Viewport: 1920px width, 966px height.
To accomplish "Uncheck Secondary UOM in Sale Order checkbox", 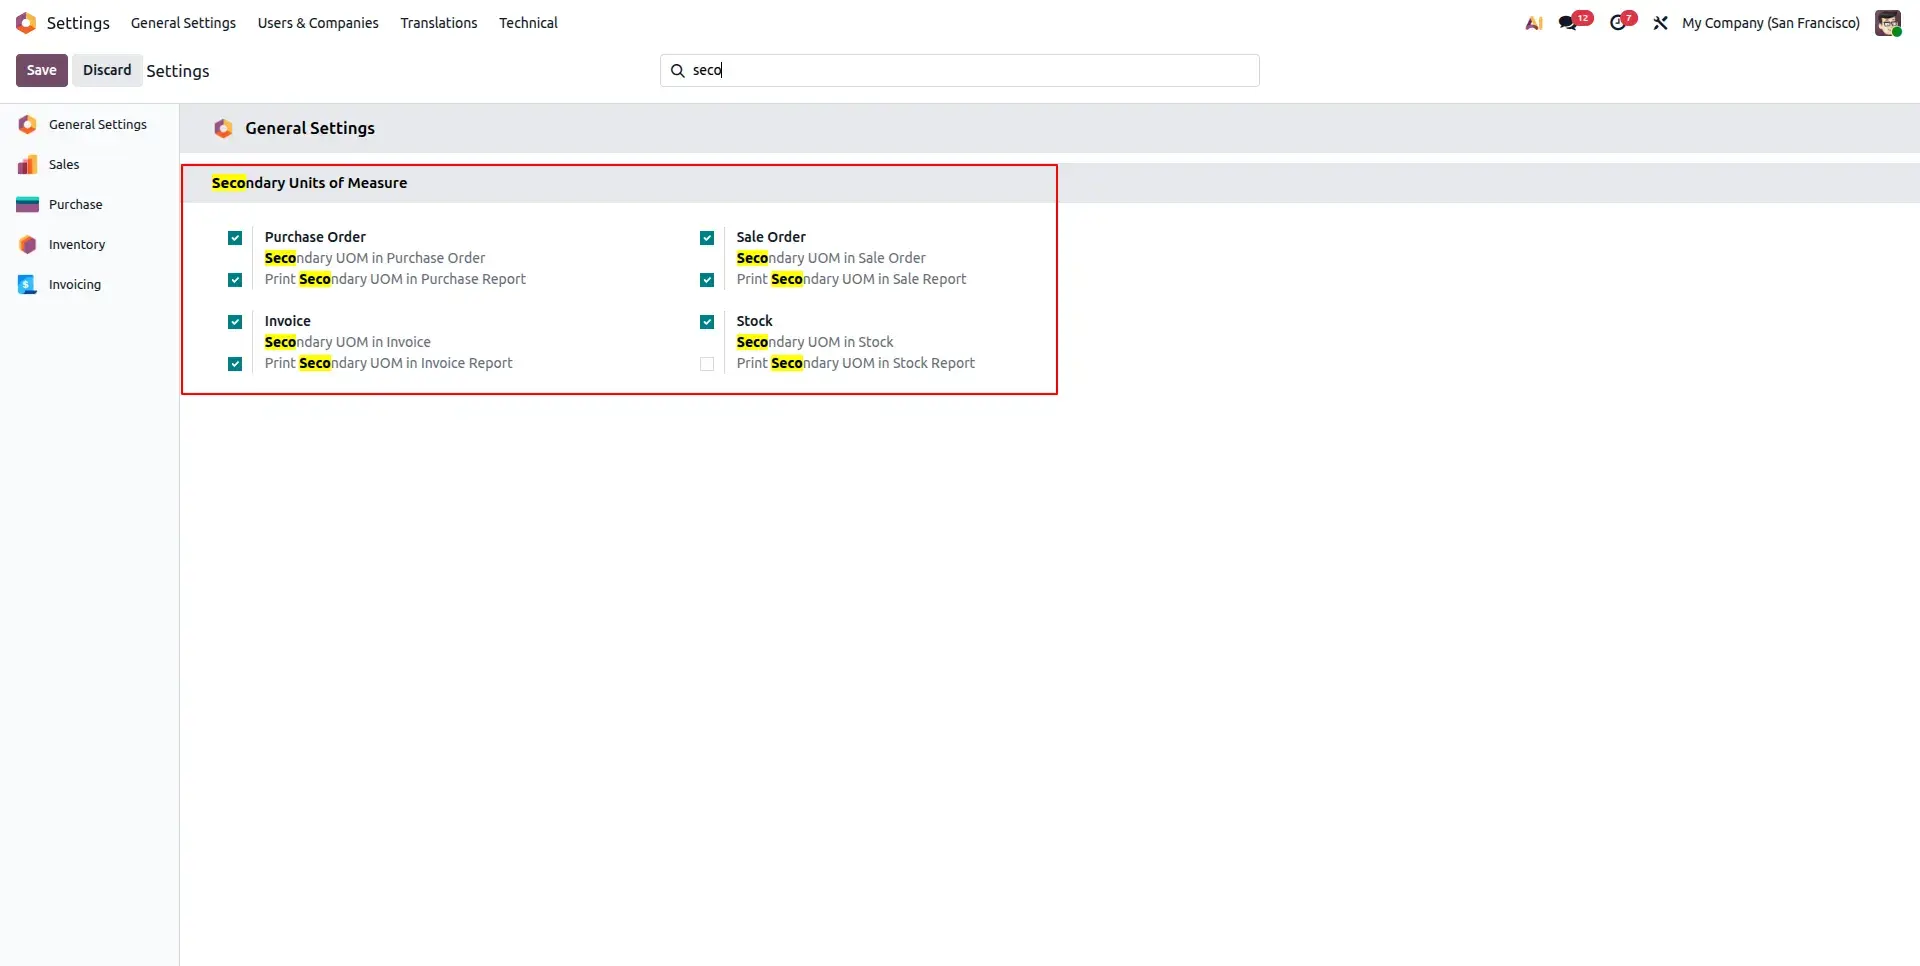I will point(707,238).
